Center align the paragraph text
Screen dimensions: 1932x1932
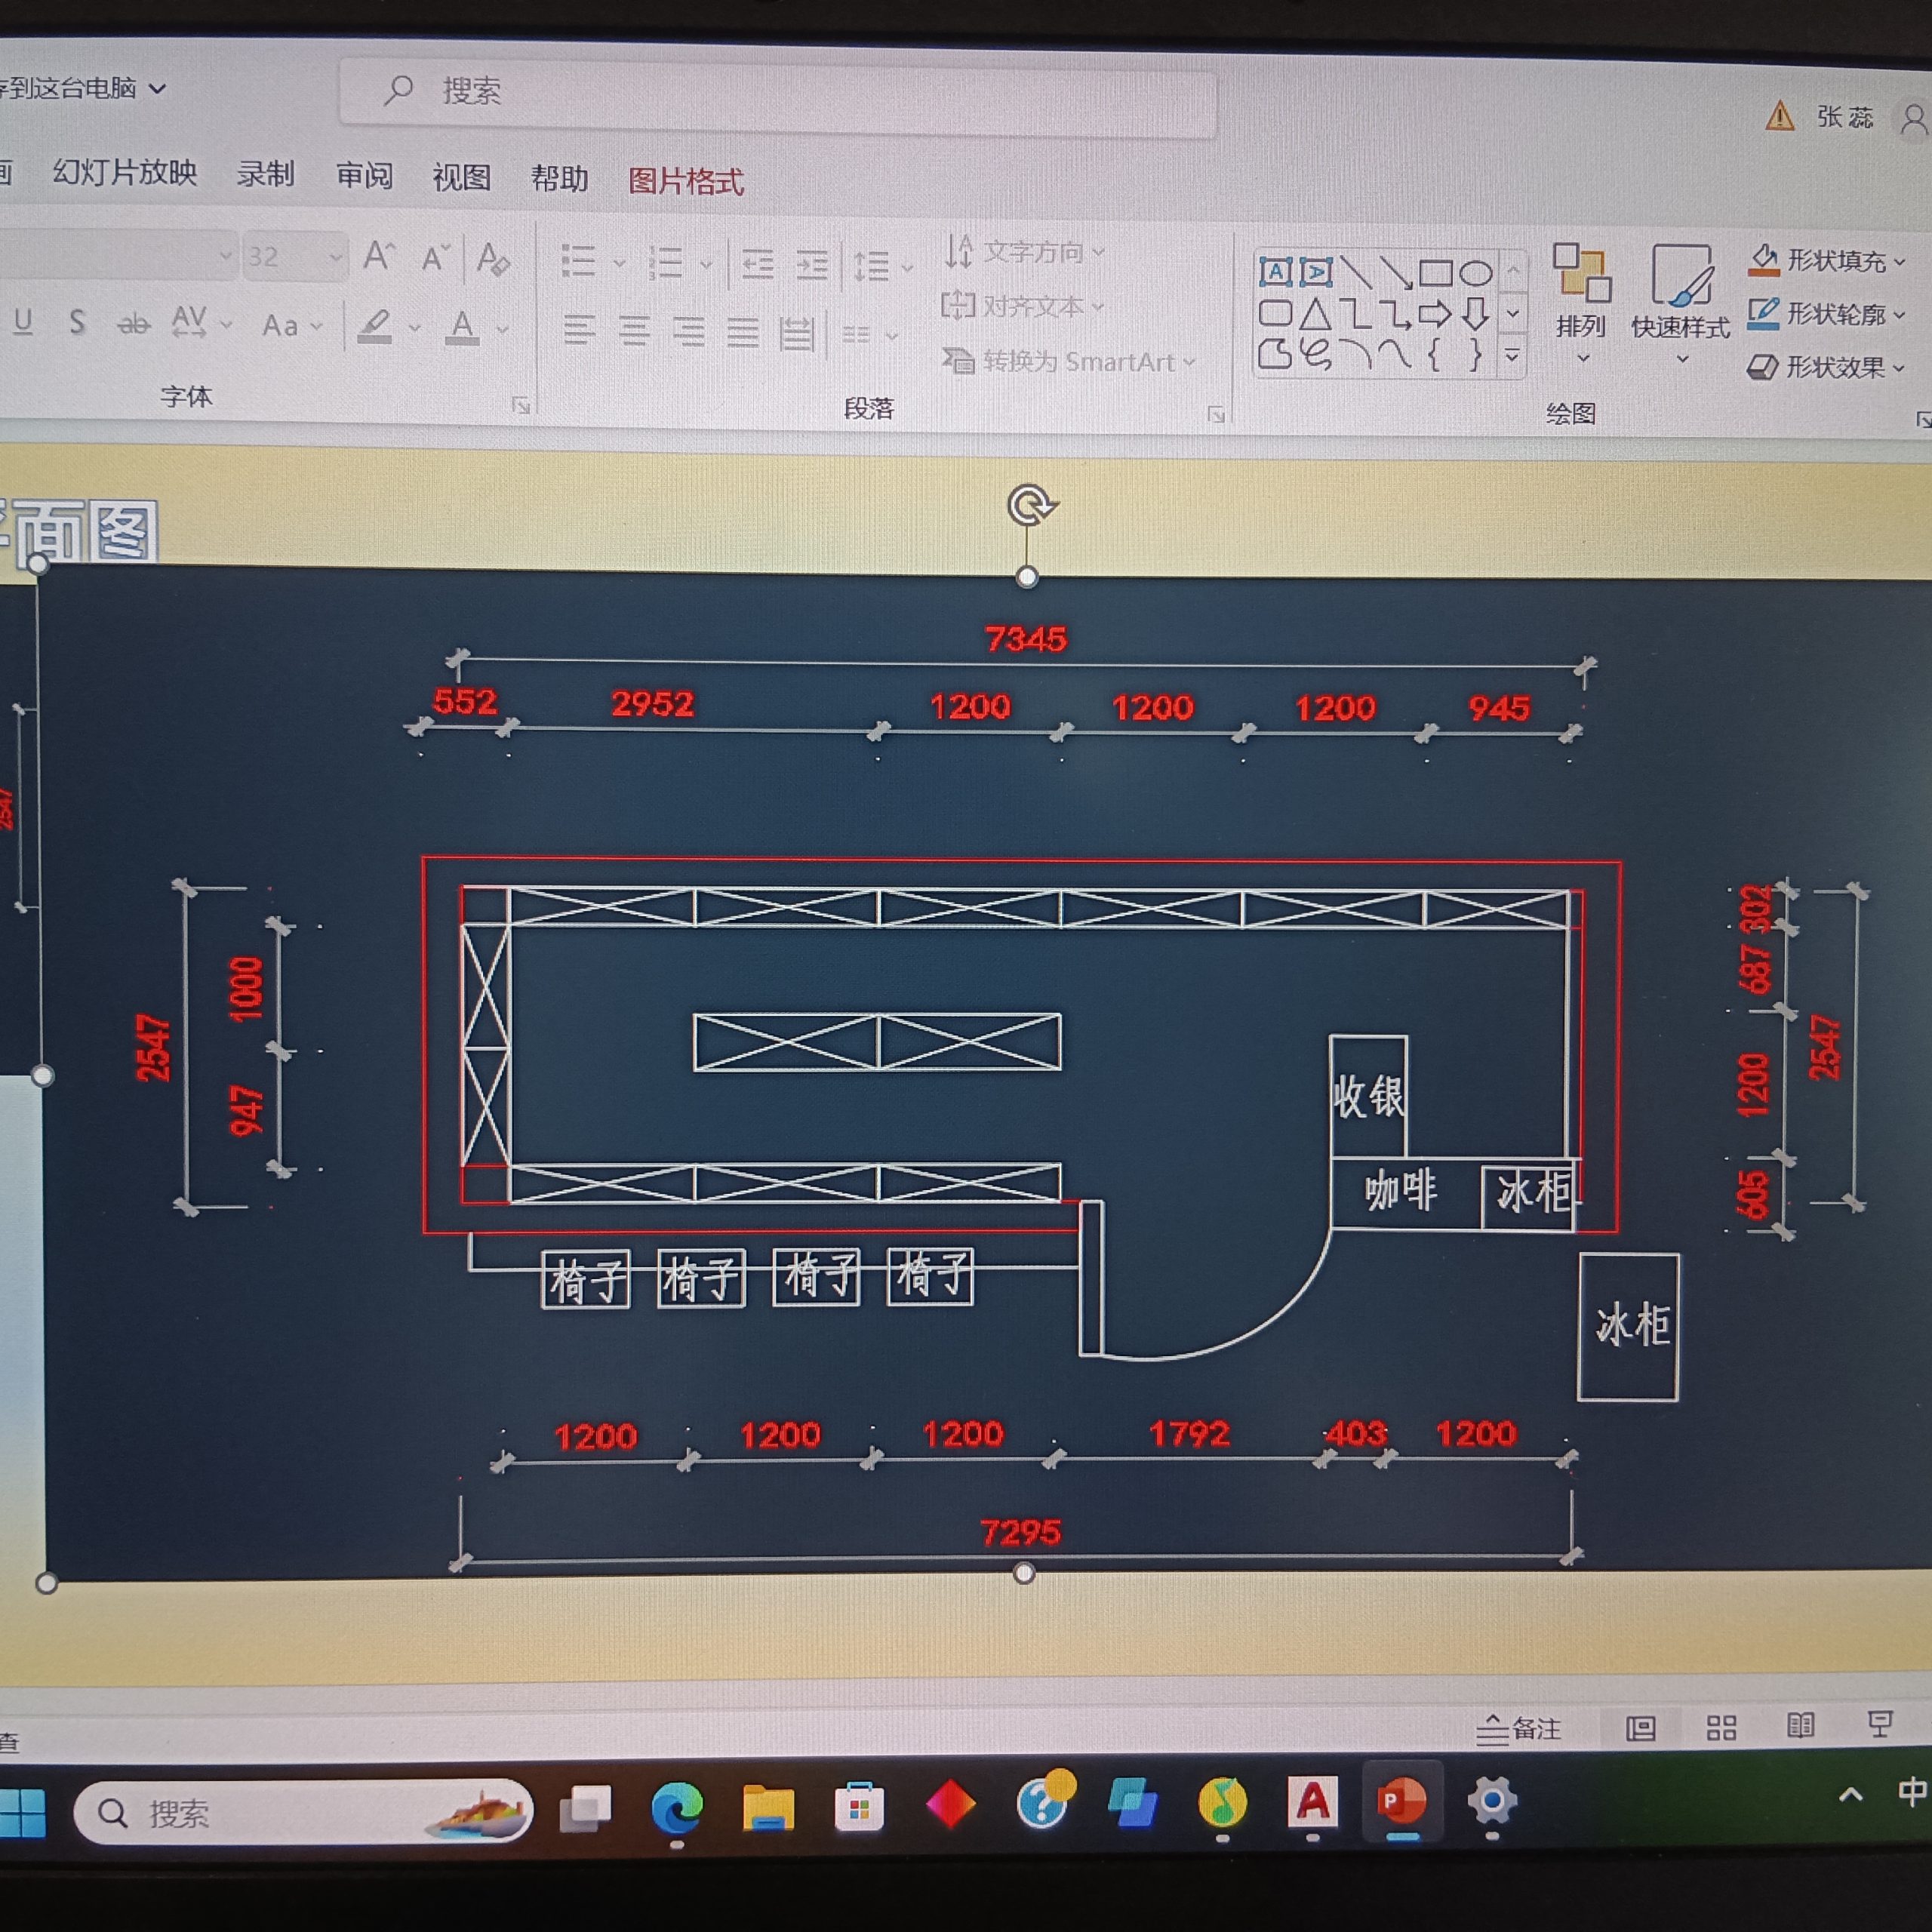pos(634,330)
